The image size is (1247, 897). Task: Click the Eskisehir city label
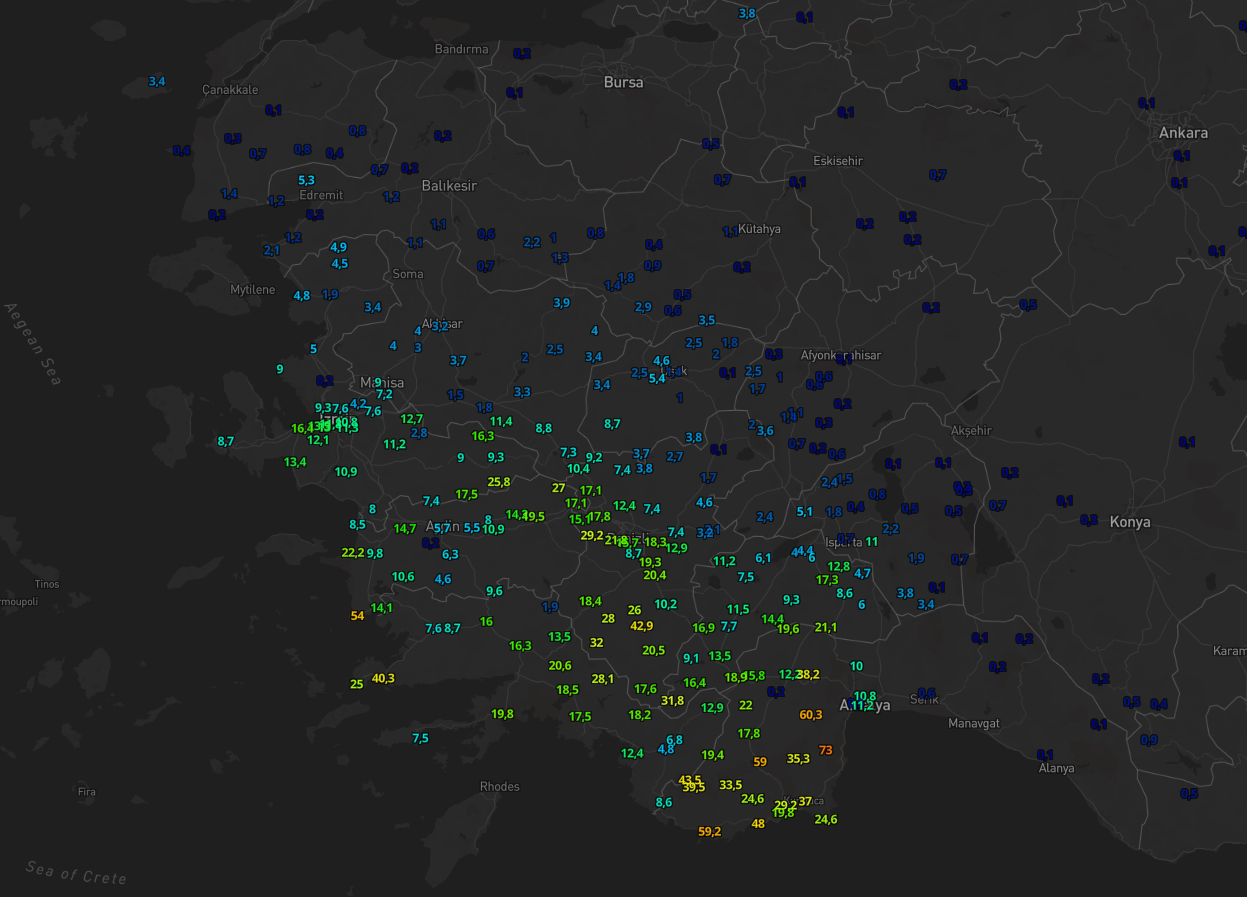pyautogui.click(x=838, y=161)
